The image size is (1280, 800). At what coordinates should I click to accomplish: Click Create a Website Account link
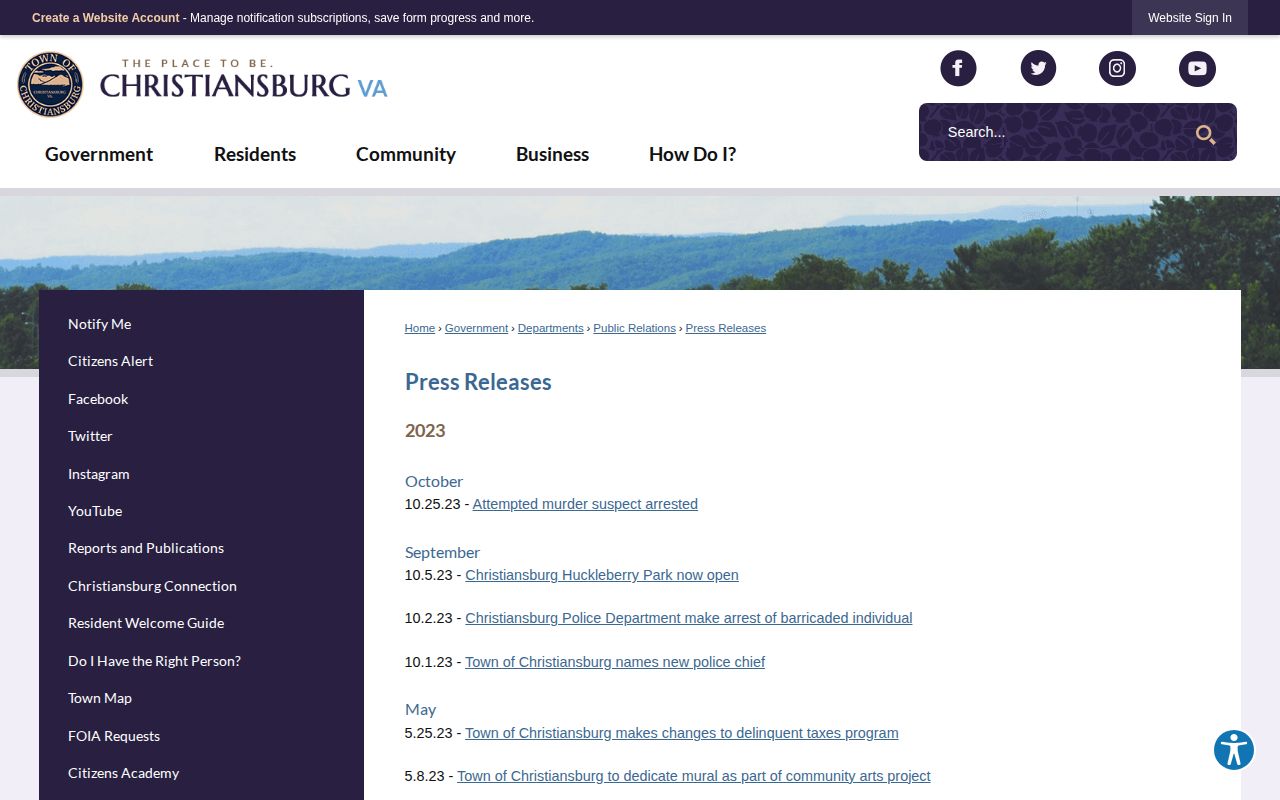pos(106,18)
